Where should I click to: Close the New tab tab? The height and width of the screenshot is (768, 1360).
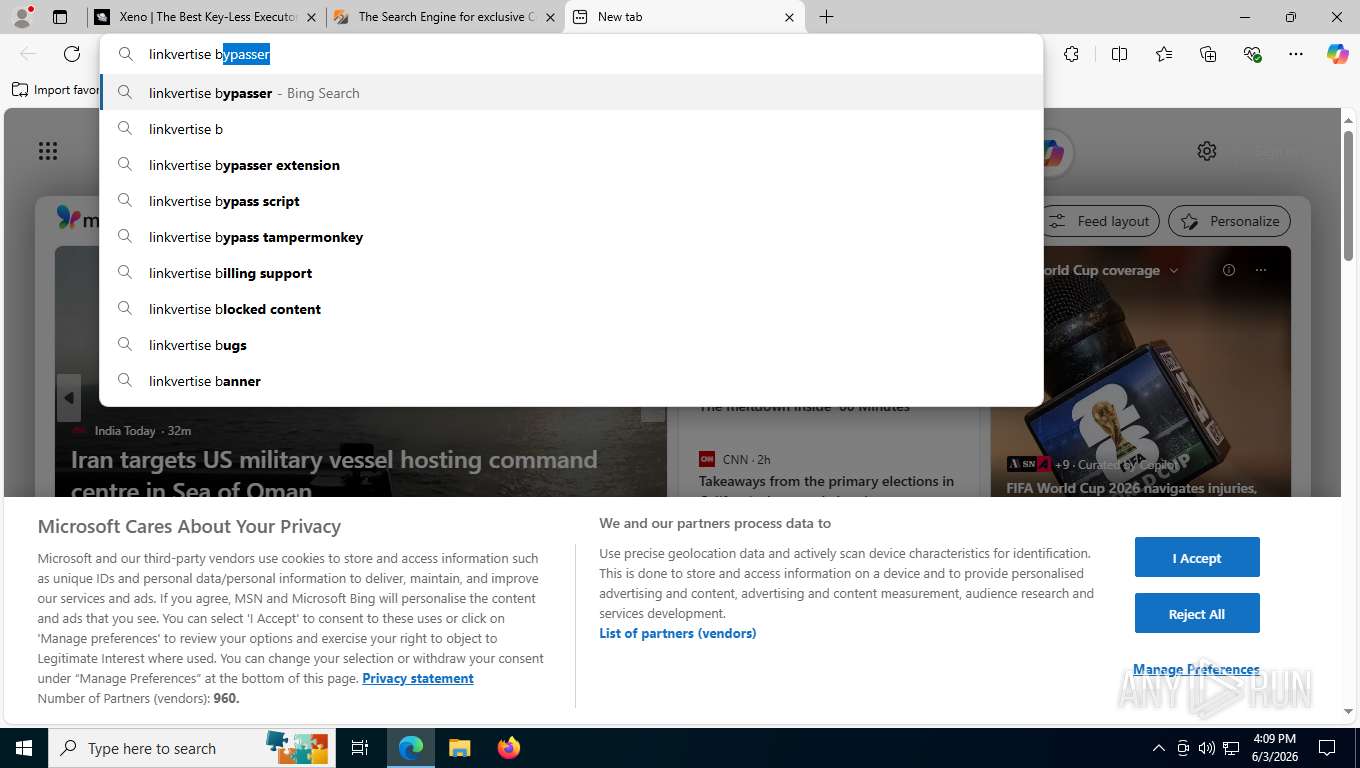coord(789,17)
